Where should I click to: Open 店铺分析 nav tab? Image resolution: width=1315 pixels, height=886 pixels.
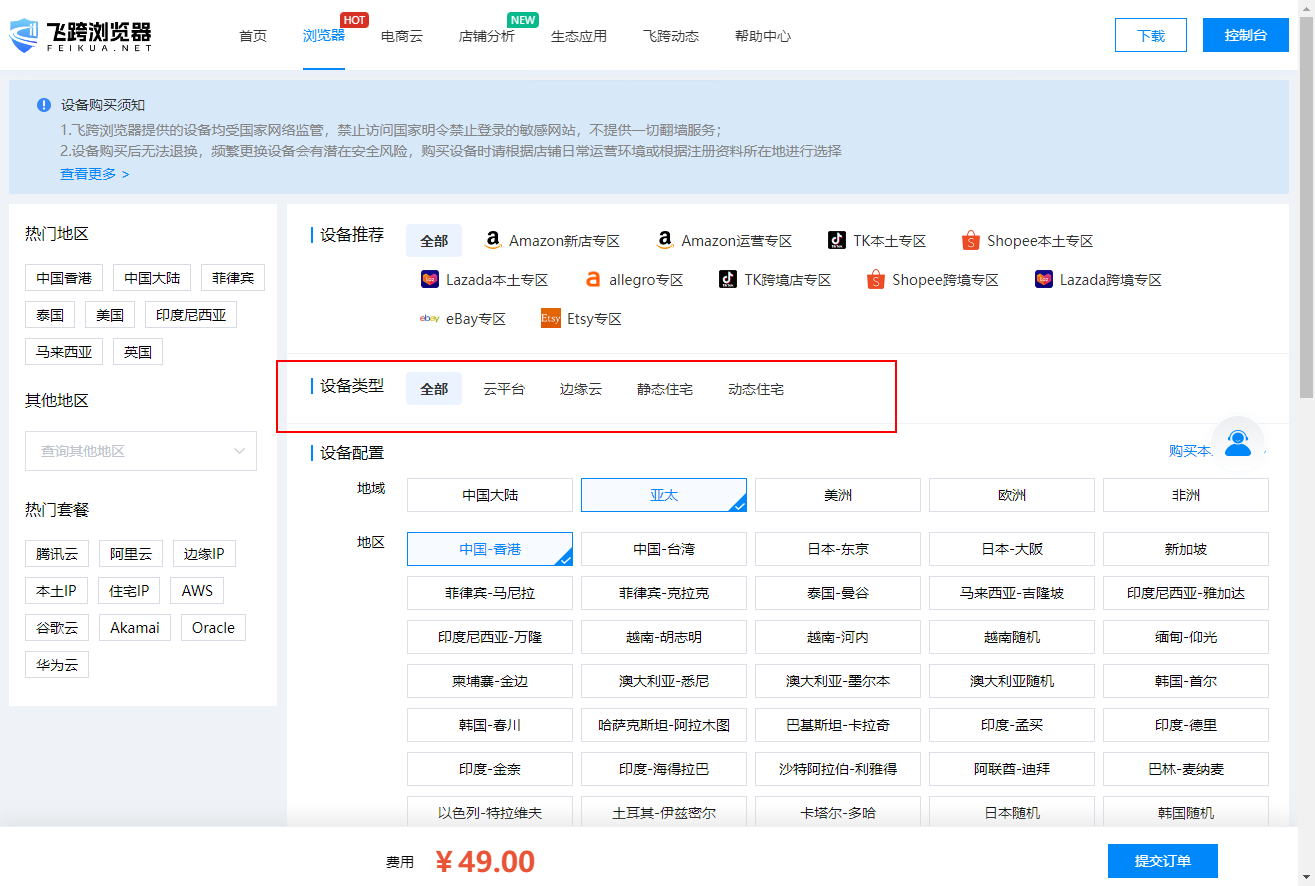[487, 36]
